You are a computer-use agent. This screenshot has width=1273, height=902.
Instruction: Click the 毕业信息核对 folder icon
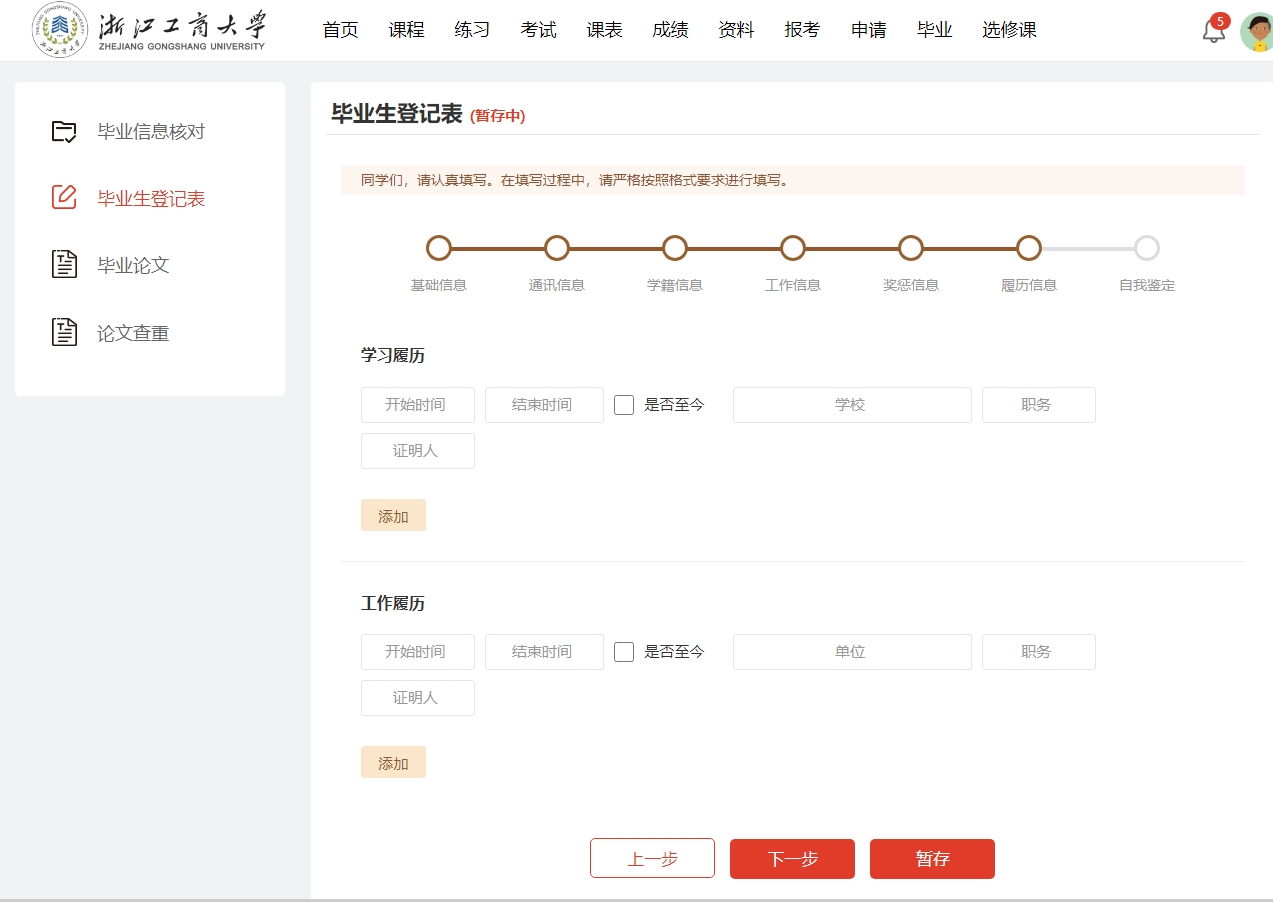tap(64, 132)
